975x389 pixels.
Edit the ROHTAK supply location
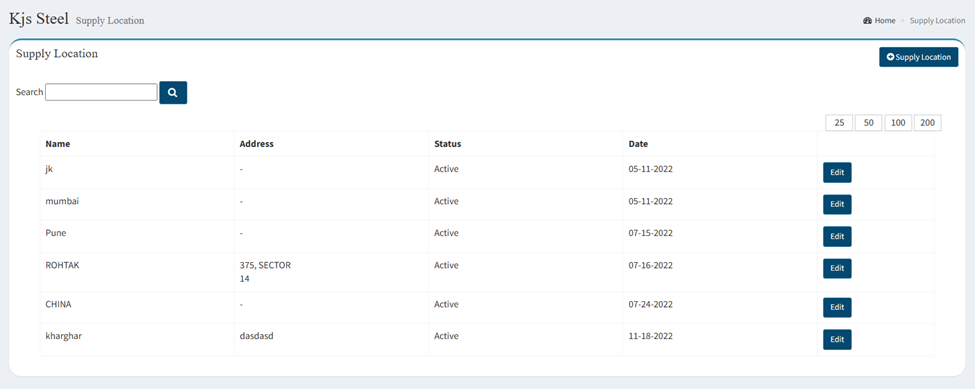coord(837,268)
